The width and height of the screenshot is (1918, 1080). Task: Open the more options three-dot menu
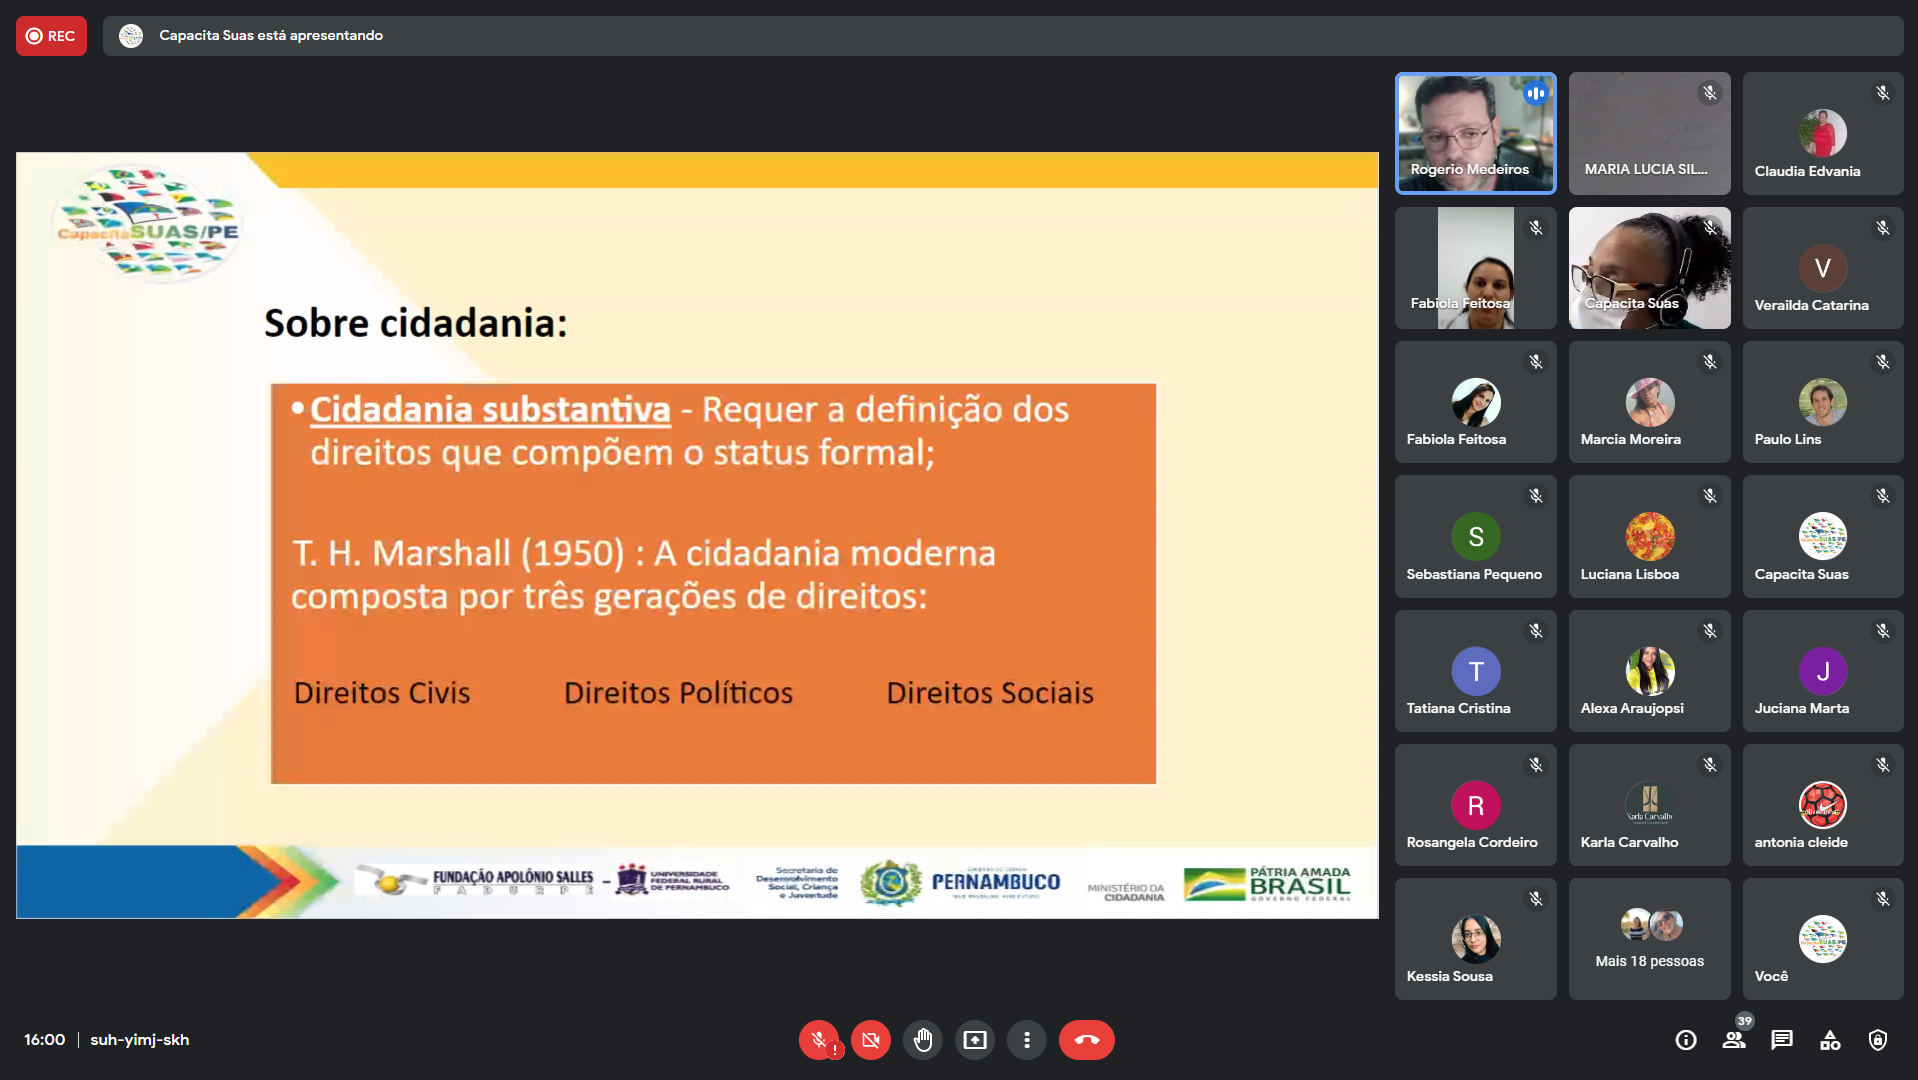point(1026,1040)
